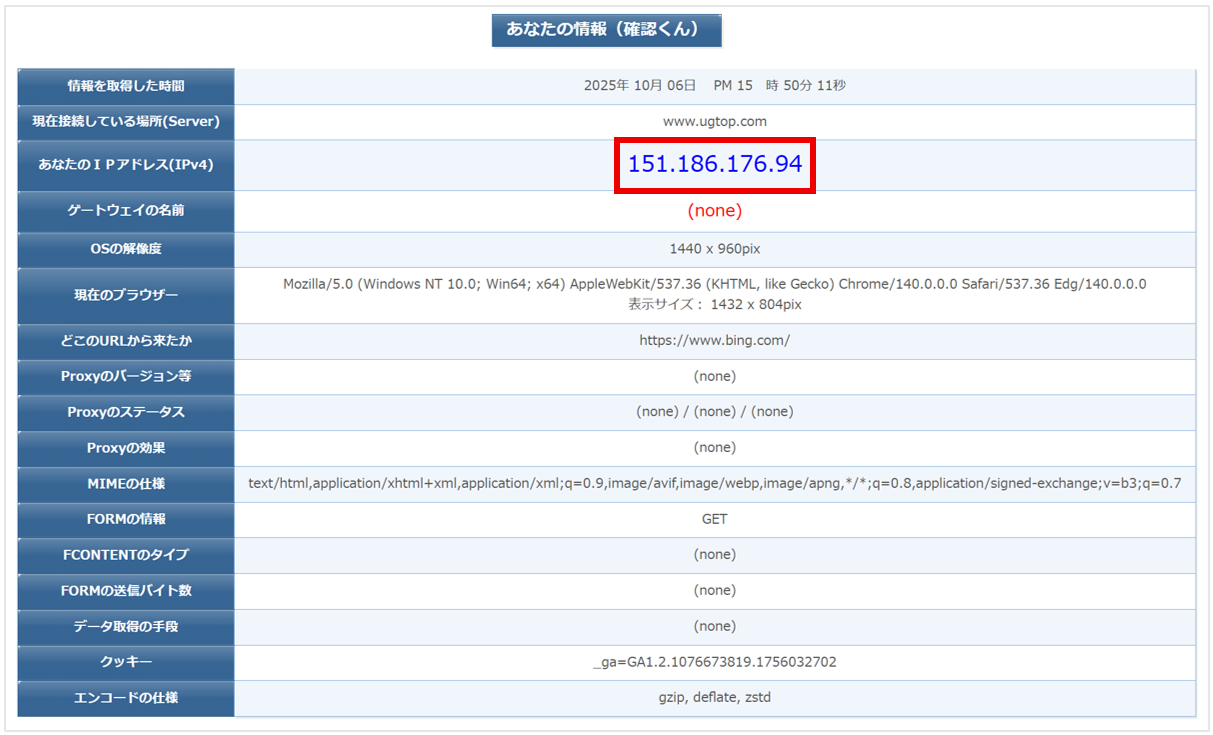This screenshot has height=735, width=1213.
Task: Select the 情報を取得した時間 row header
Action: (126, 86)
